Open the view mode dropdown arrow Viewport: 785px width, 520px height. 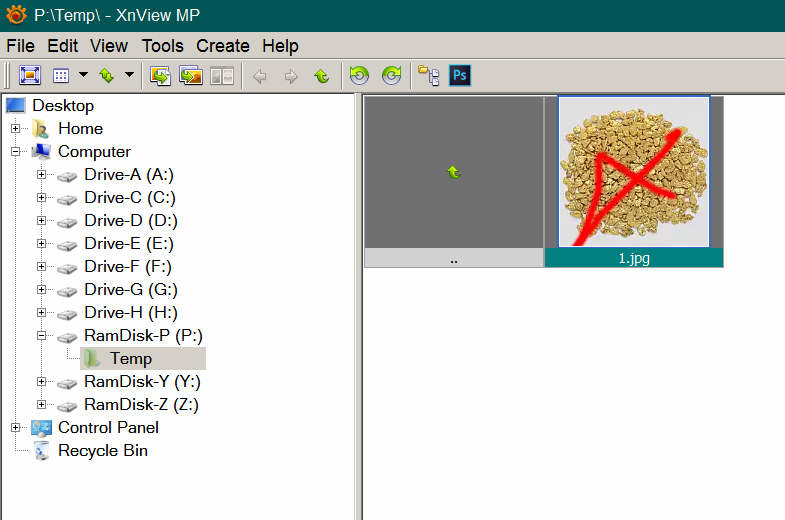tap(83, 75)
